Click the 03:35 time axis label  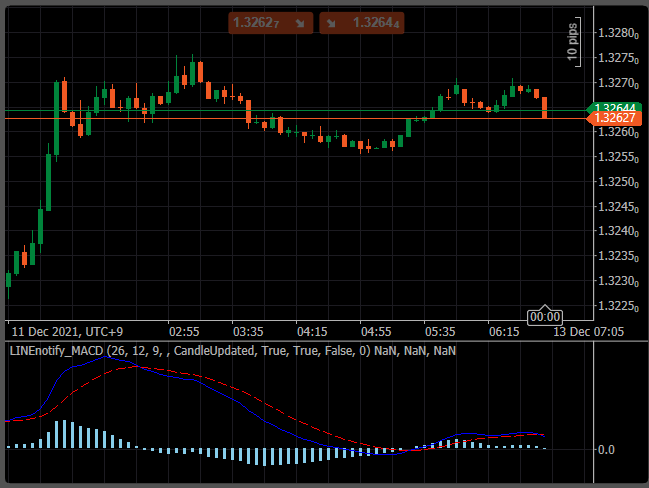pos(248,332)
